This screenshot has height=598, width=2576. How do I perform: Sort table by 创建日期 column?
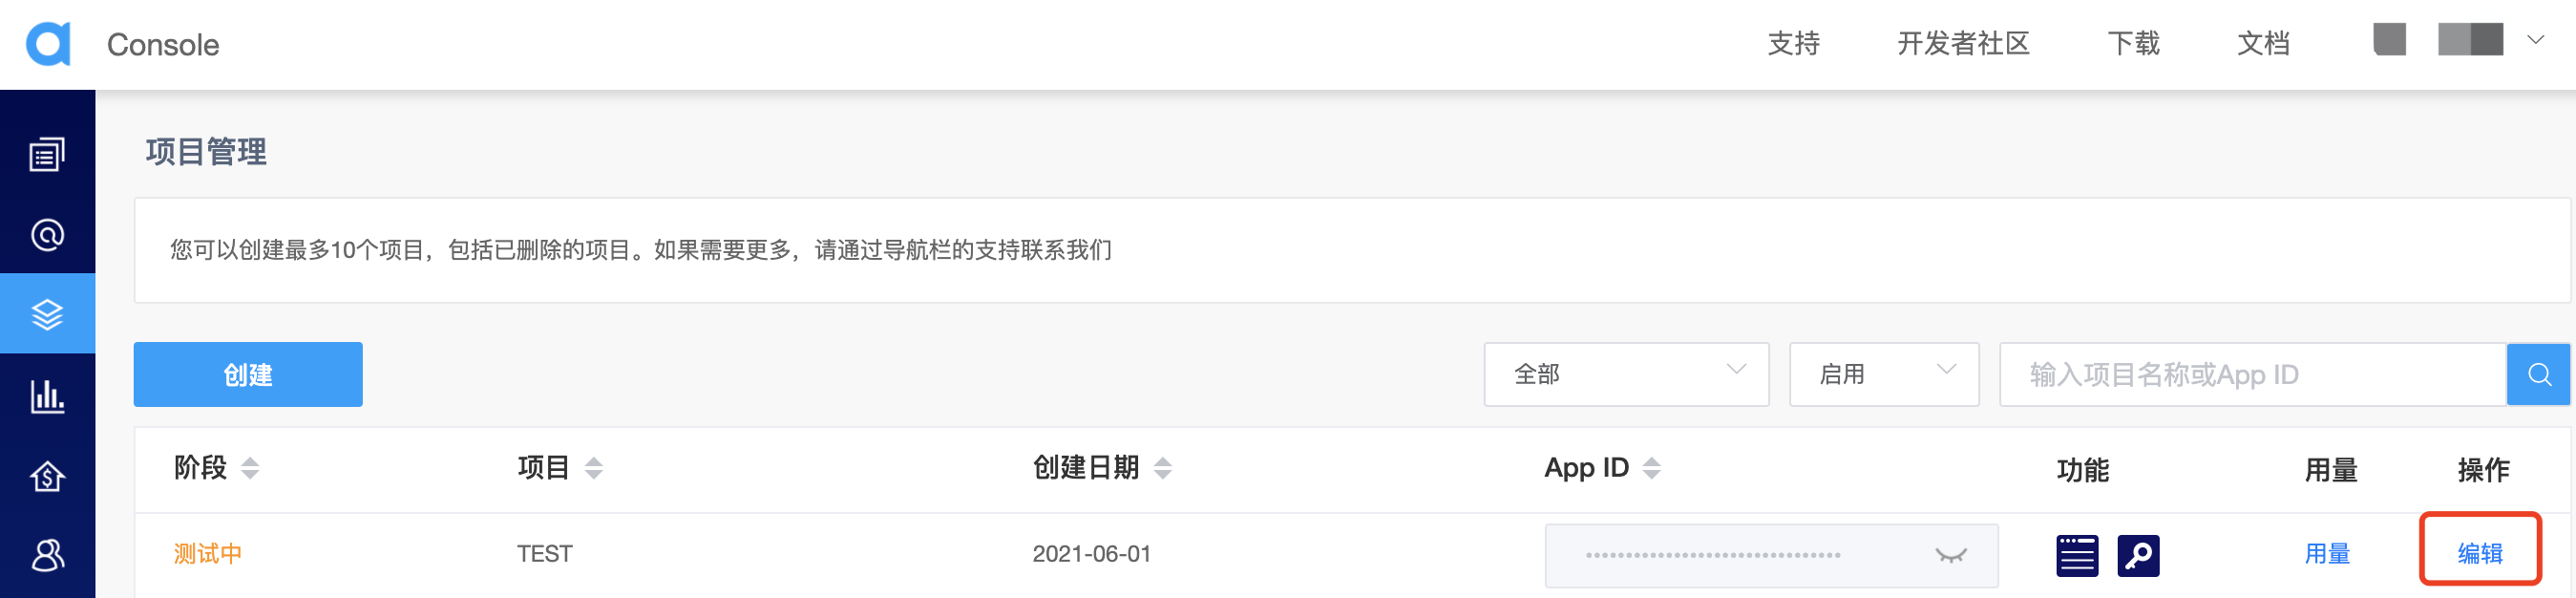1162,468
